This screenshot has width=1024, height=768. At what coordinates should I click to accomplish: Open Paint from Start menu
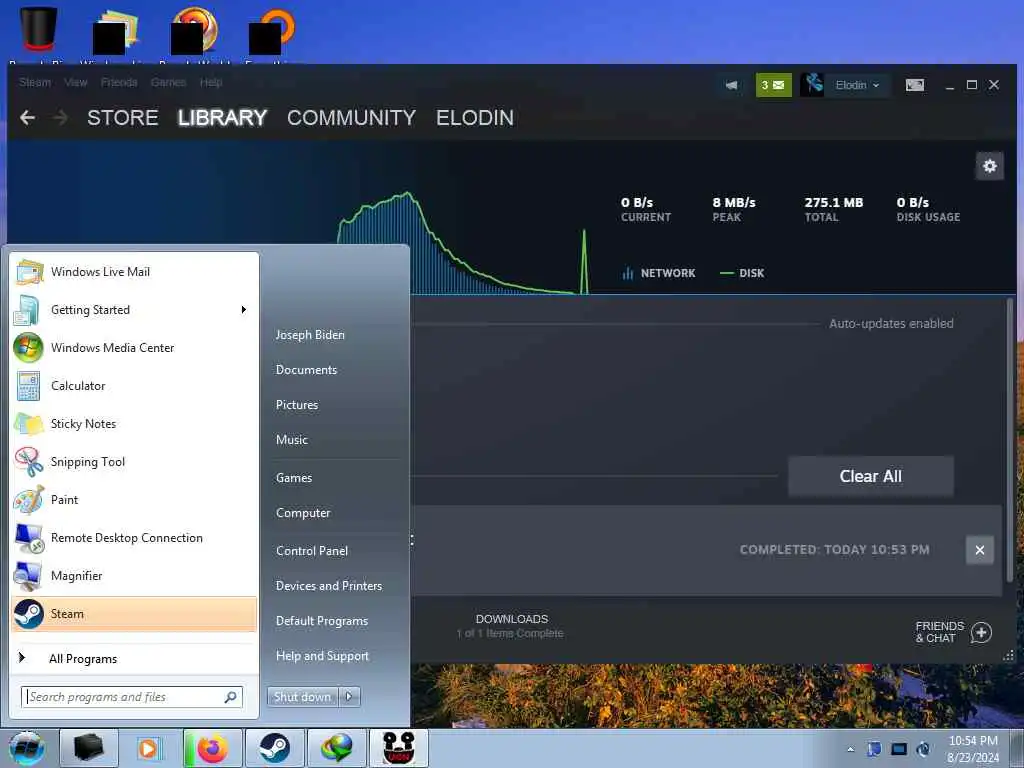click(x=134, y=500)
